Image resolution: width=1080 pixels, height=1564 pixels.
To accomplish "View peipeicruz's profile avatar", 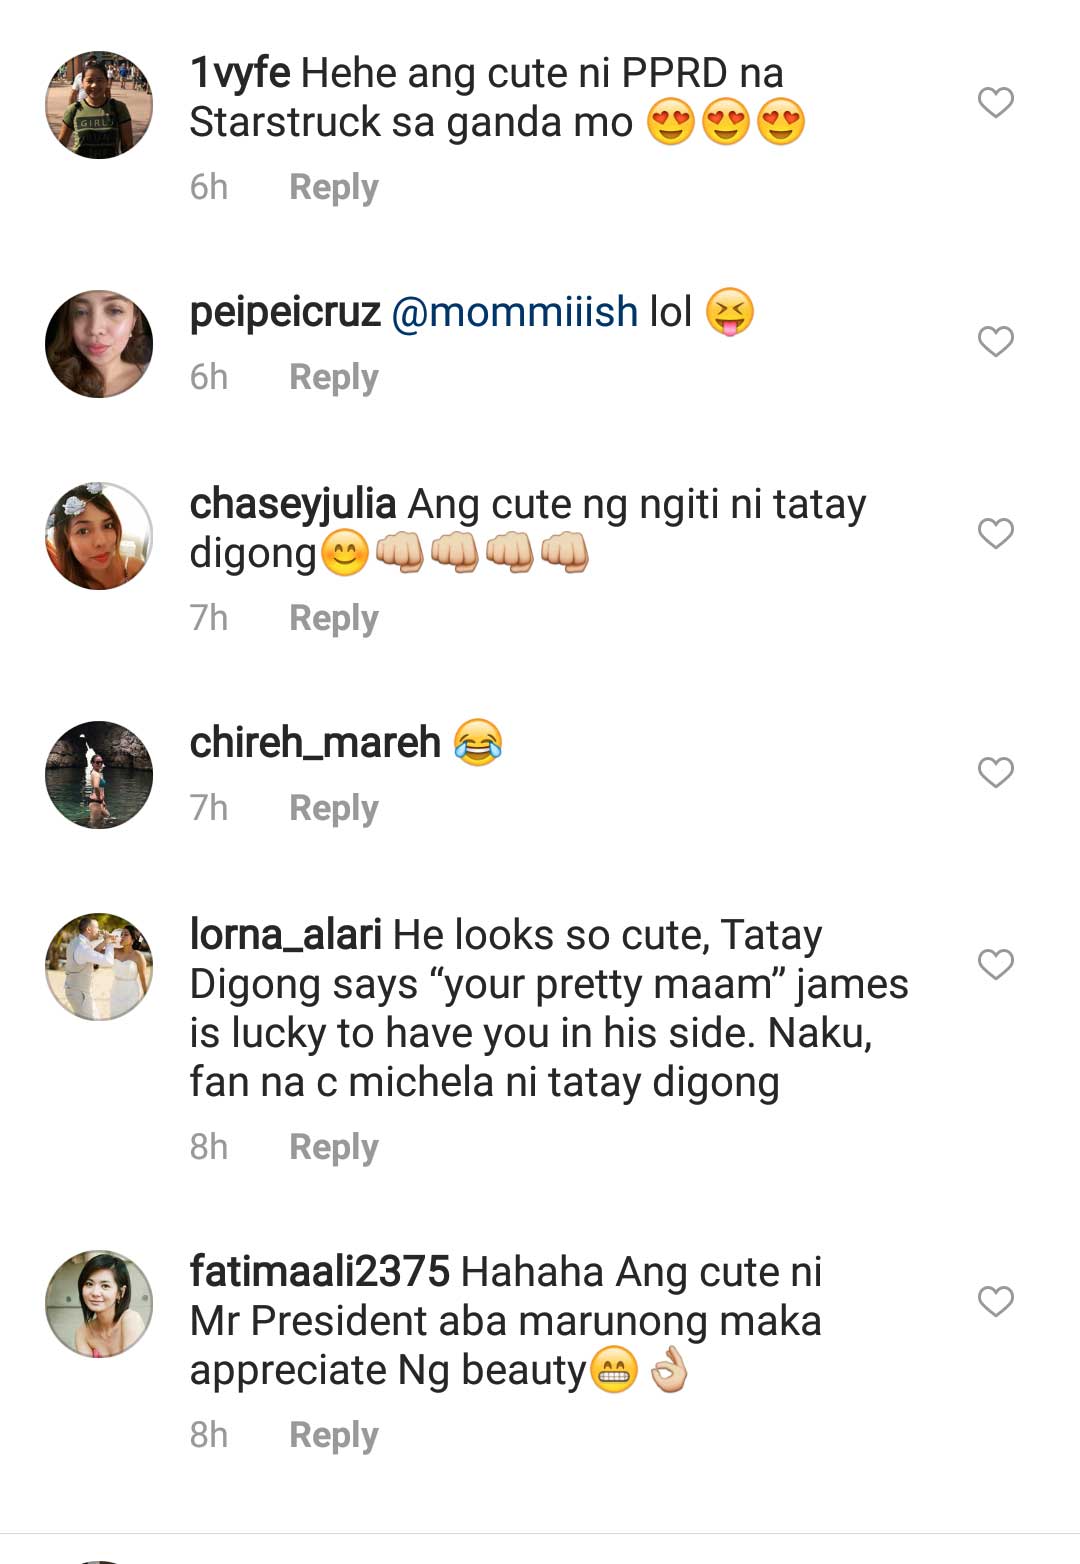I will (99, 344).
